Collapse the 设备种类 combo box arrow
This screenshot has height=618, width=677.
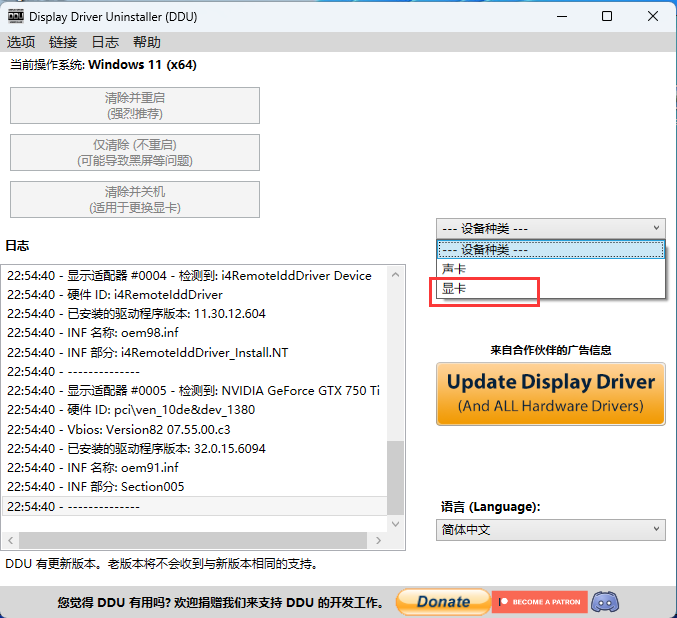tap(656, 229)
